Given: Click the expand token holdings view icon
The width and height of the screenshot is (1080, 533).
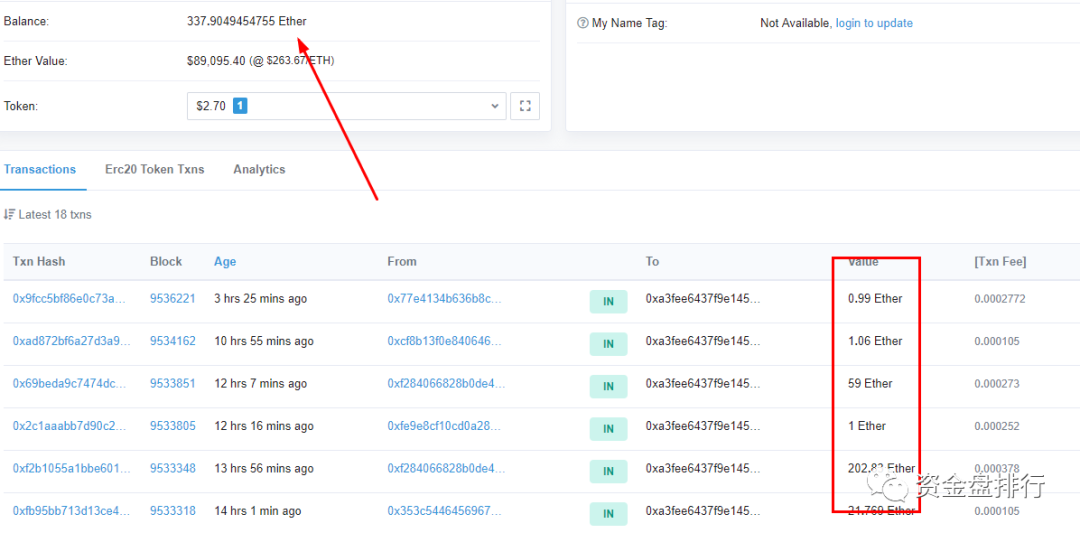Looking at the screenshot, I should pyautogui.click(x=525, y=106).
